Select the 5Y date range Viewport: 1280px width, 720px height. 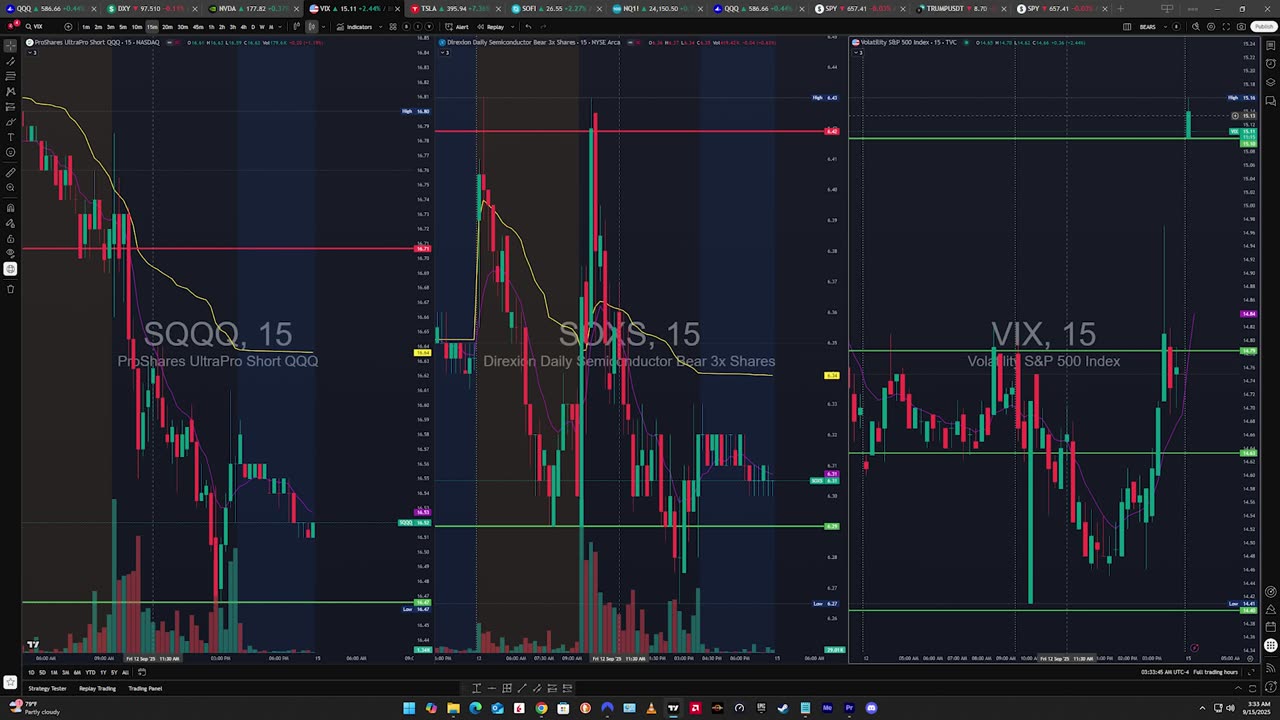(114, 672)
